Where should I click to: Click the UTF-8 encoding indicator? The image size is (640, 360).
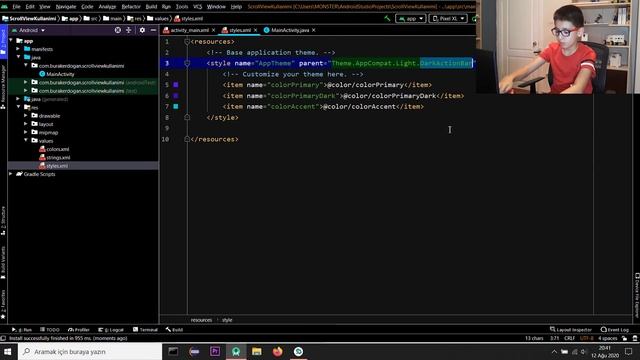pos(587,338)
